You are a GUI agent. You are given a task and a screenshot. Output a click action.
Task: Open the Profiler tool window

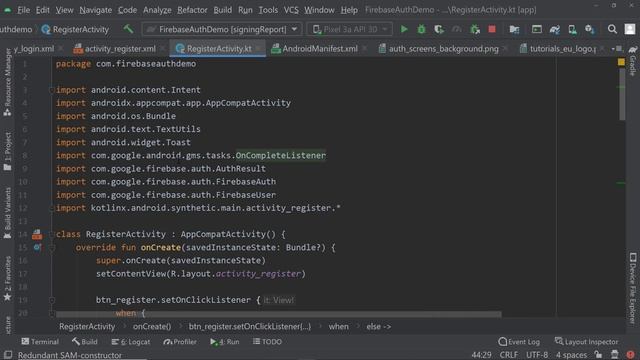tap(180, 342)
